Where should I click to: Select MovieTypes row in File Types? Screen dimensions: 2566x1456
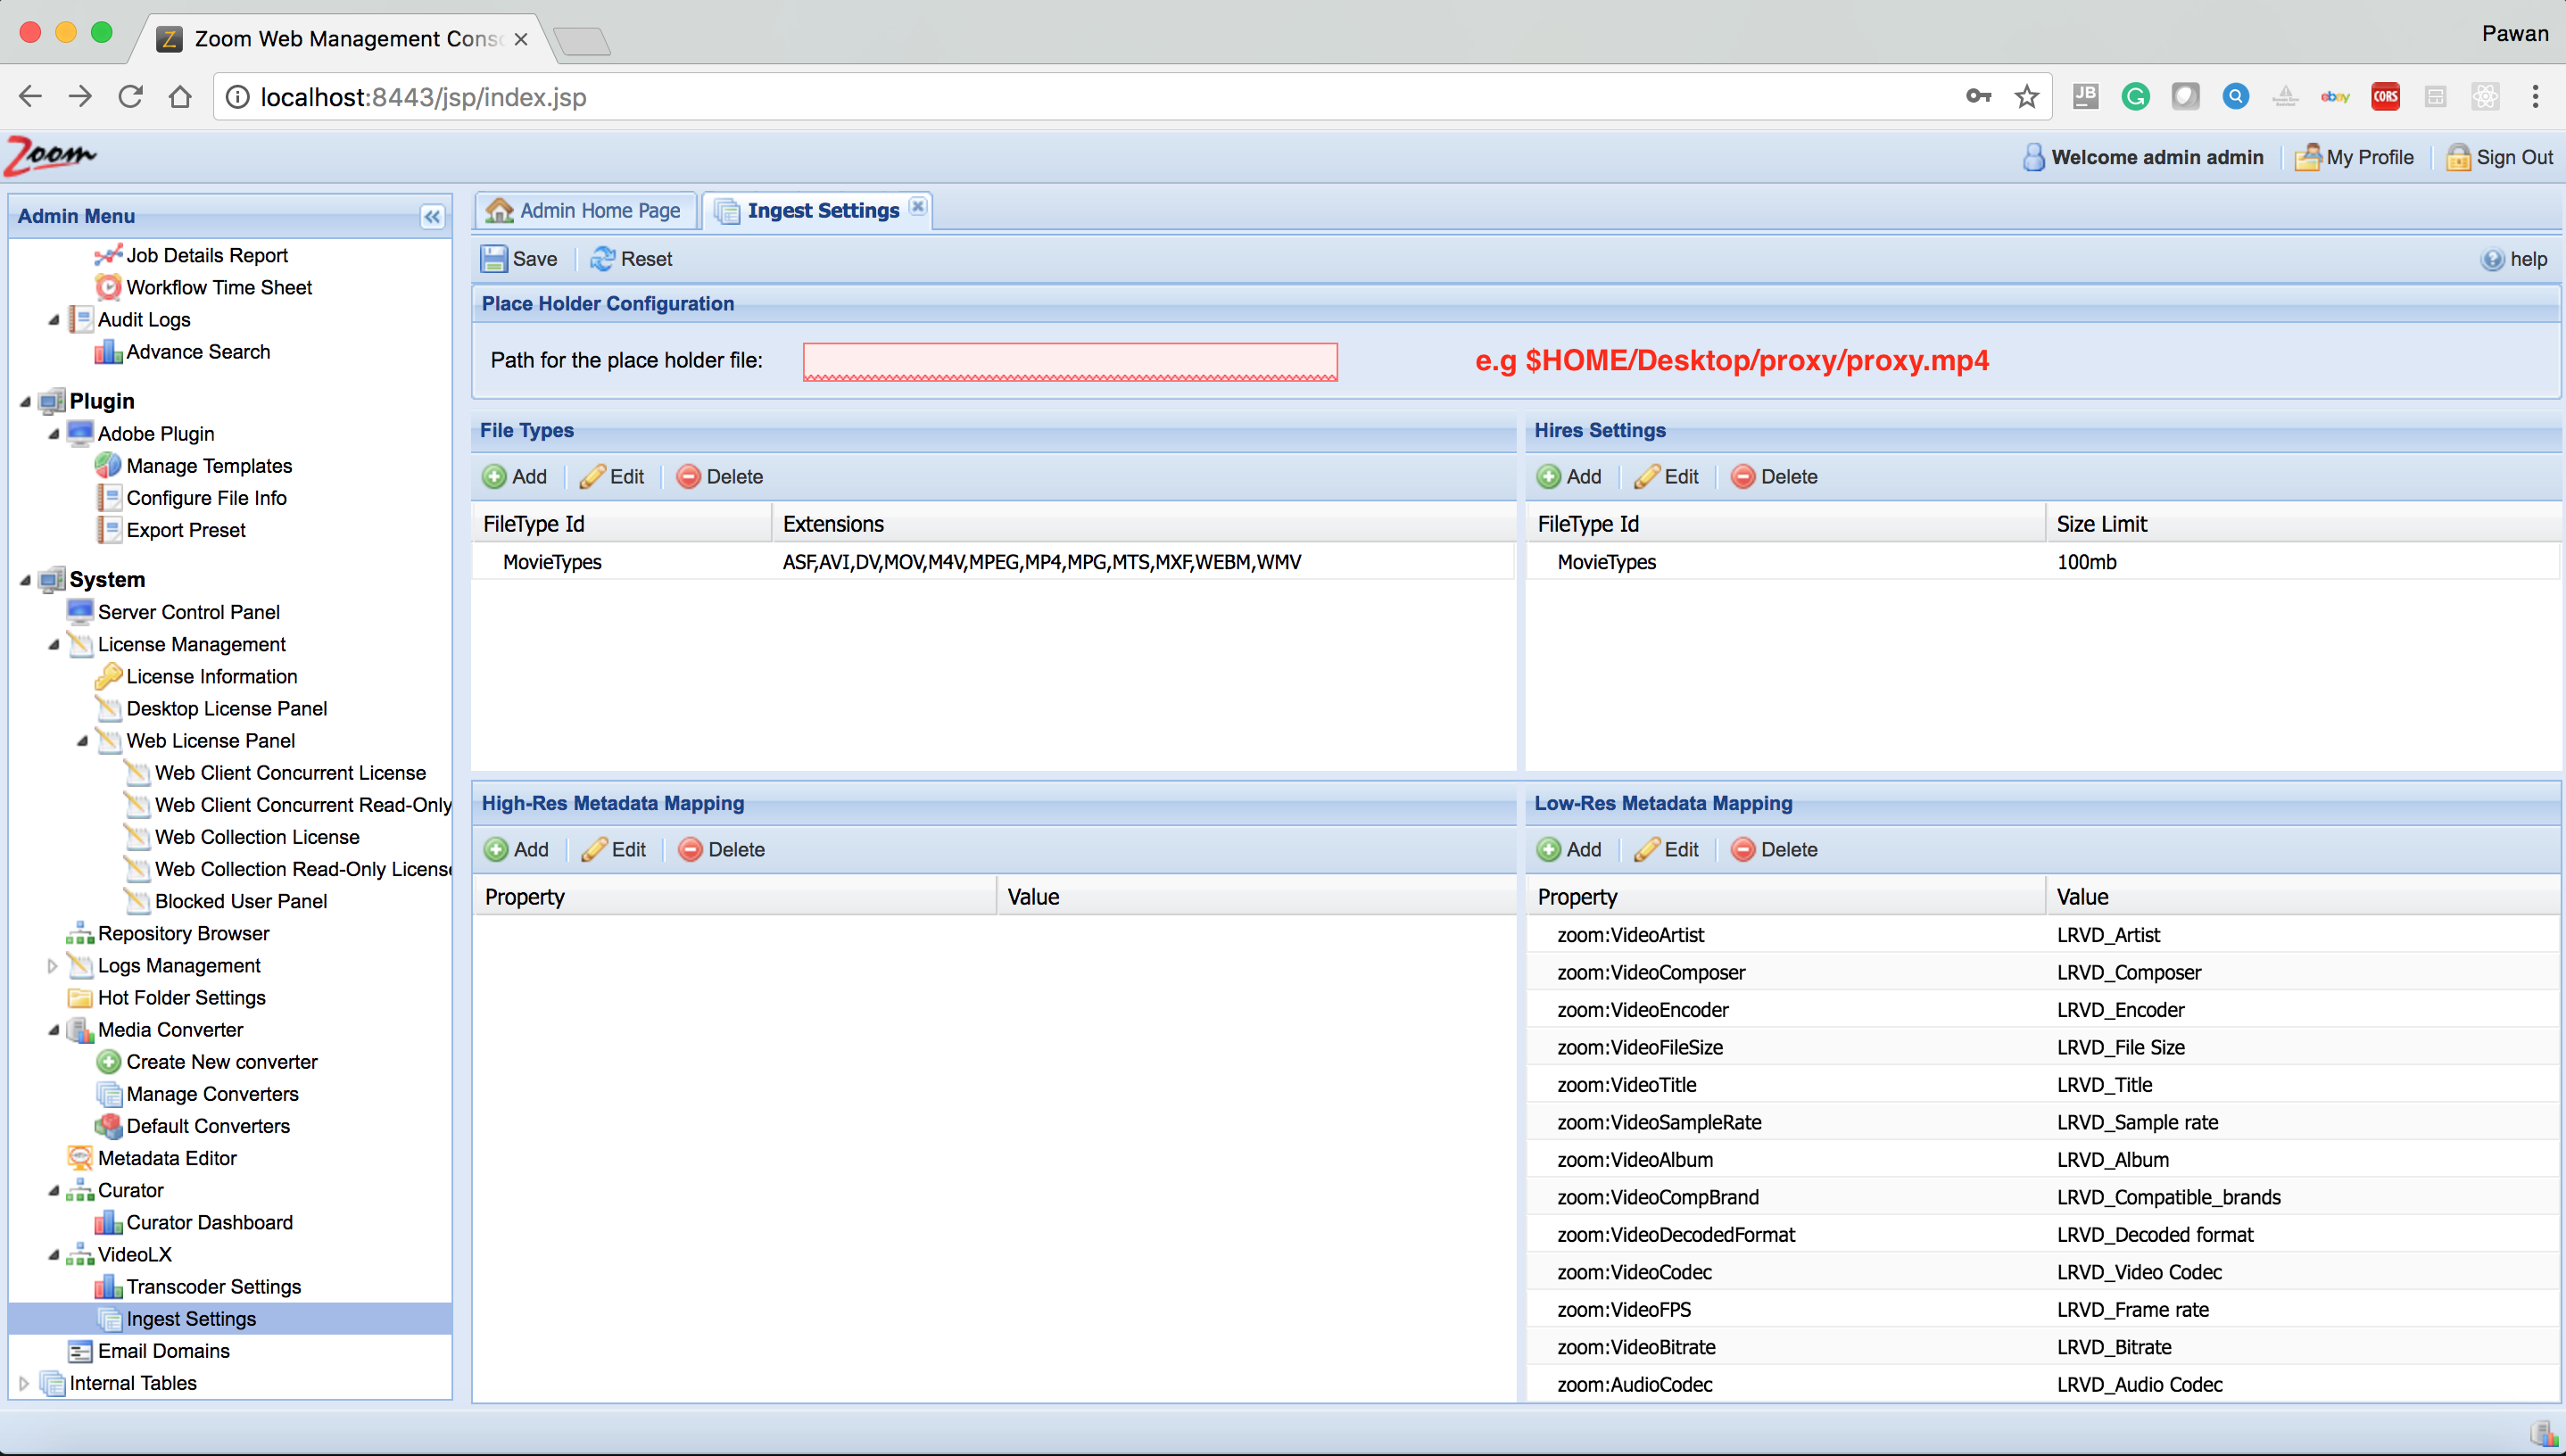(993, 562)
